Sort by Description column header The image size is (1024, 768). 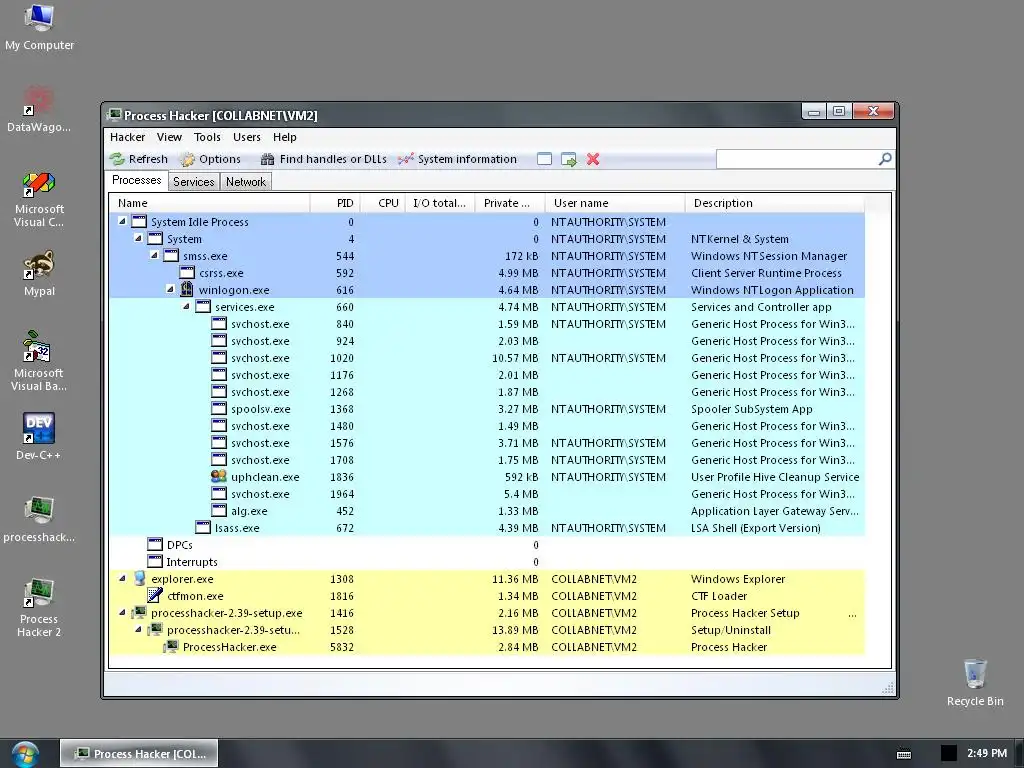775,203
